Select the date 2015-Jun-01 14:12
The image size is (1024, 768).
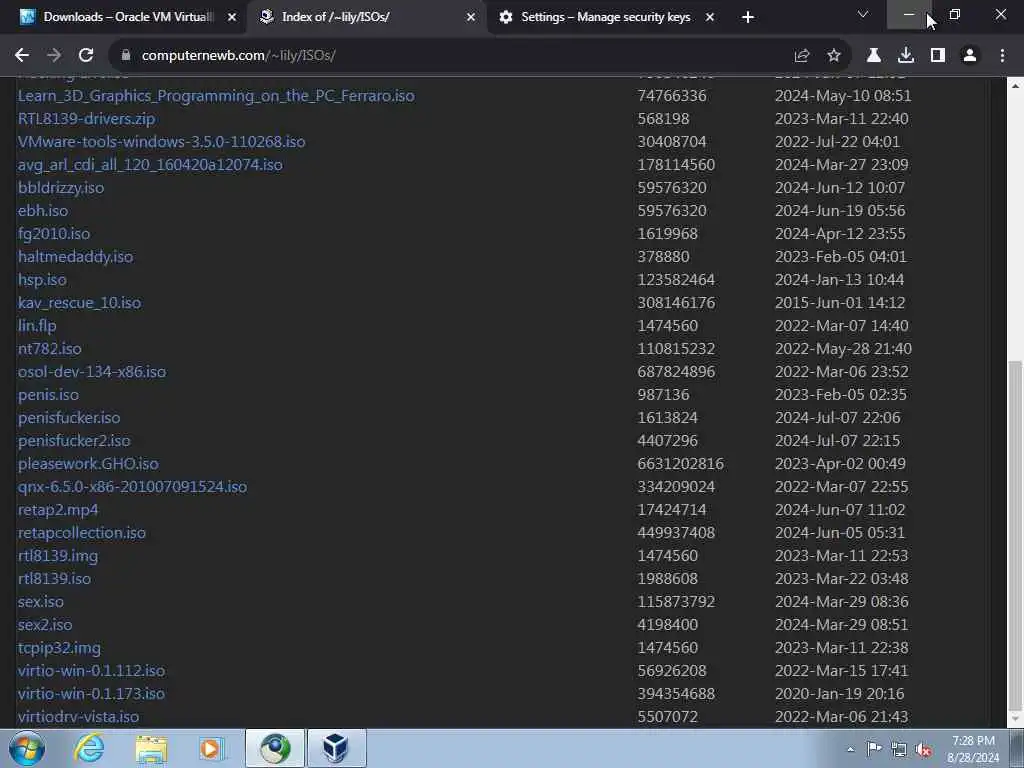pos(840,303)
